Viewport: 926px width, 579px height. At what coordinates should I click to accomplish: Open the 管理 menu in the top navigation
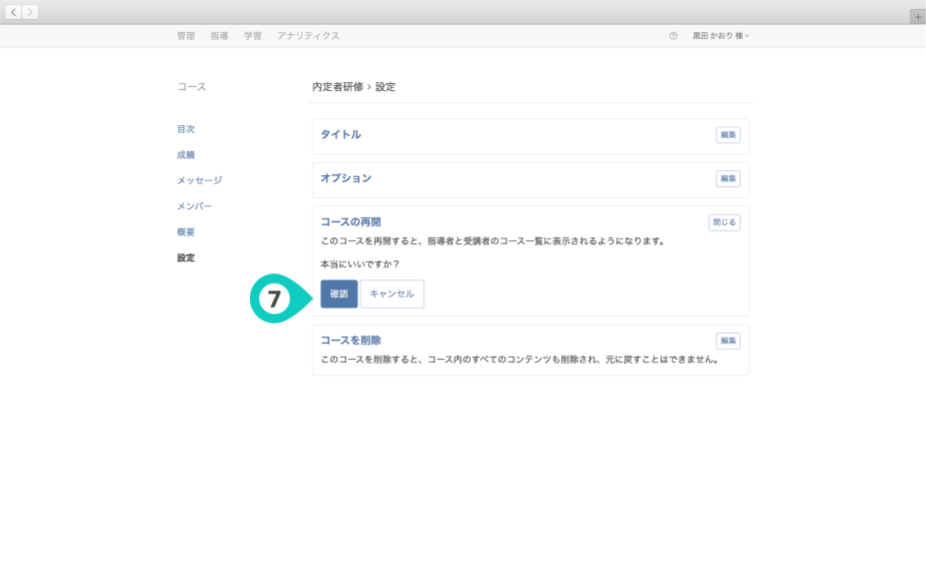coord(186,36)
